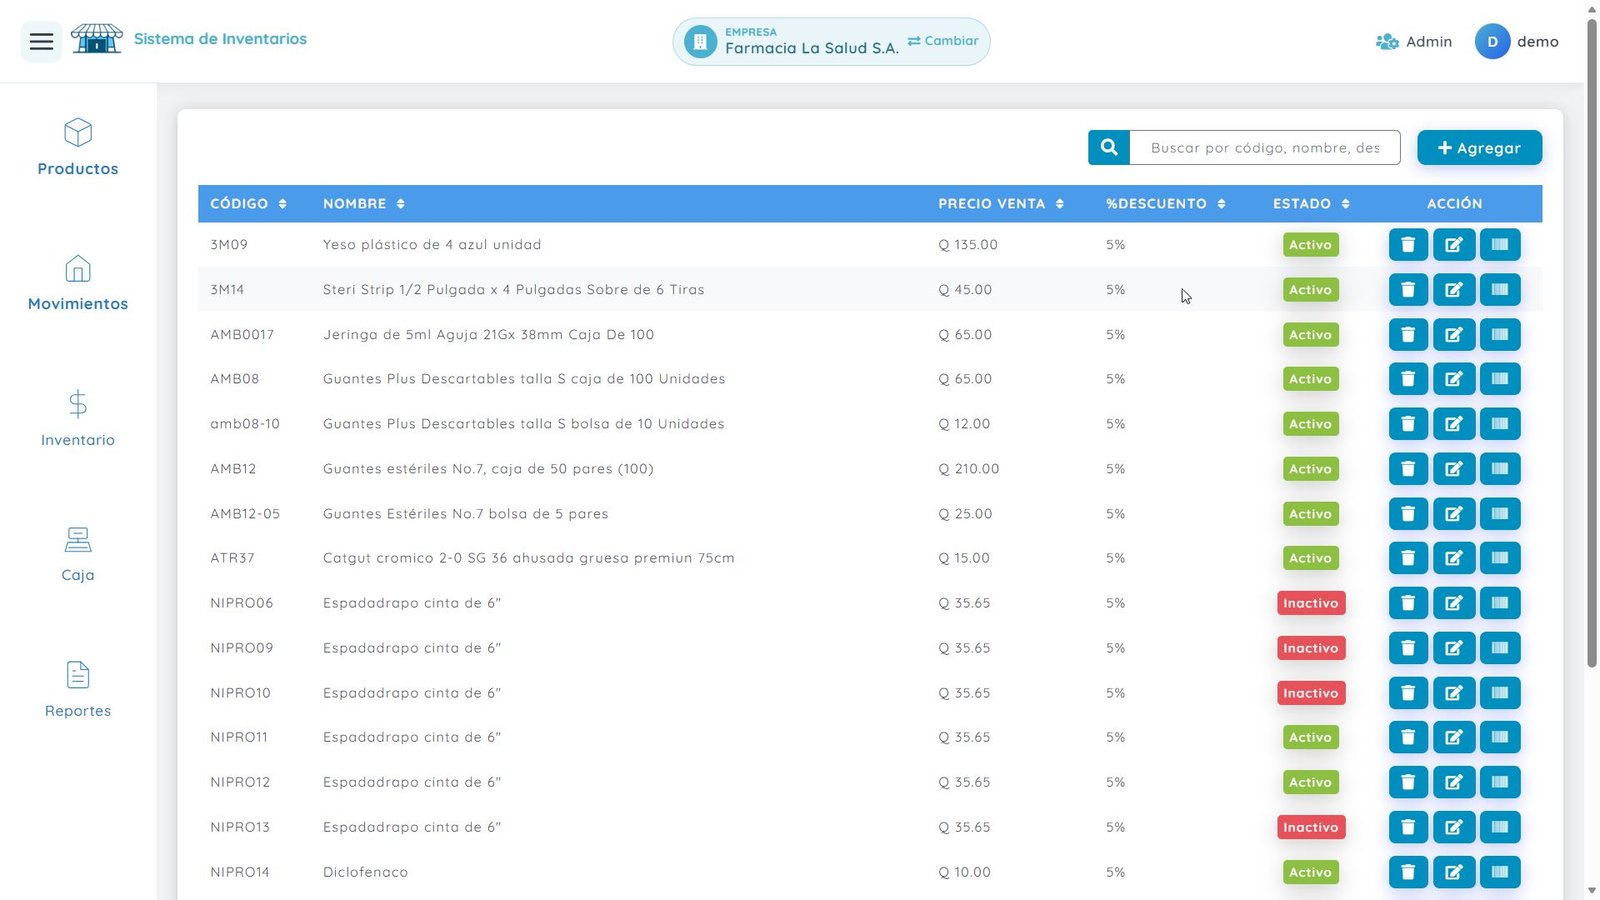Open the Caja section
Image resolution: width=1600 pixels, height=900 pixels.
(x=78, y=554)
